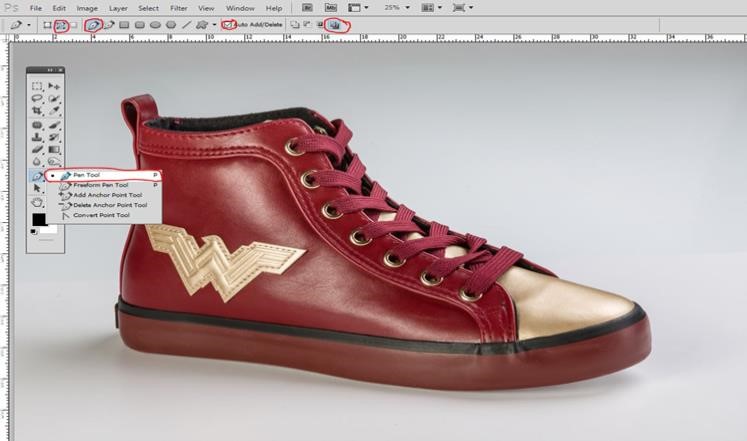Image resolution: width=747 pixels, height=441 pixels.
Task: Select Ellipse shape in options bar
Action: [x=155, y=25]
